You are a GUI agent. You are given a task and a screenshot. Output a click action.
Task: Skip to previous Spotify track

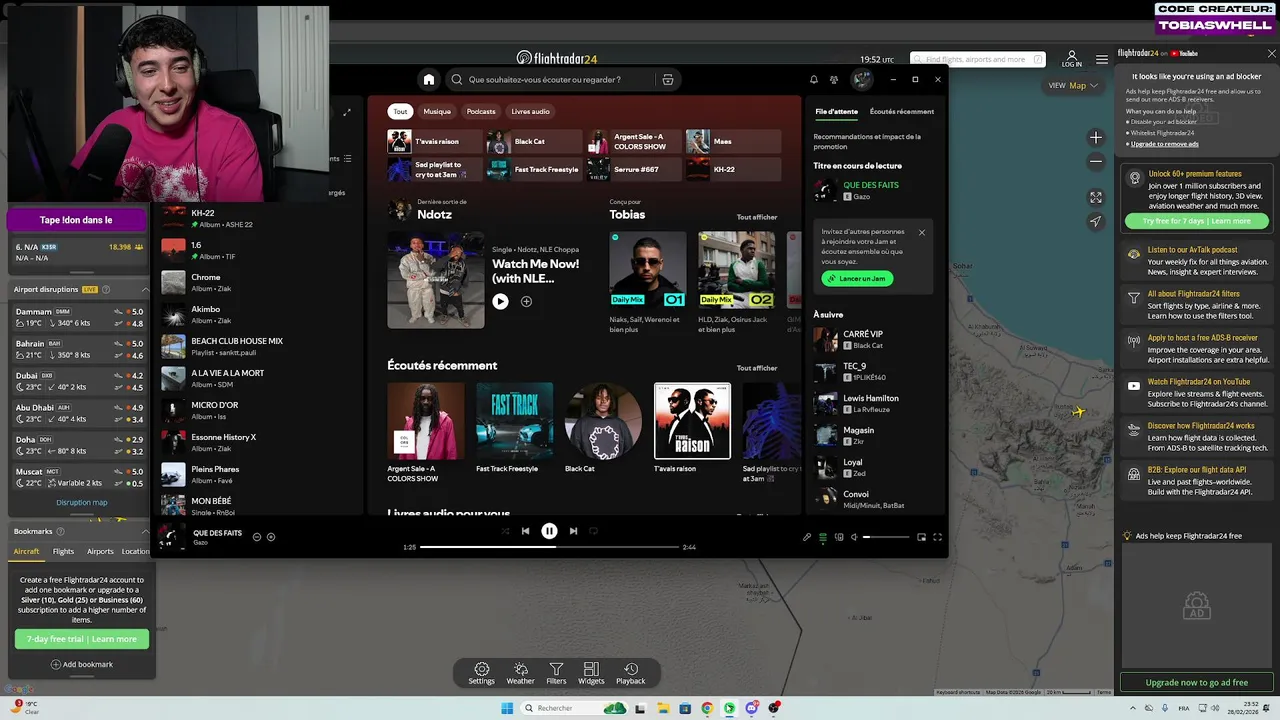(525, 531)
